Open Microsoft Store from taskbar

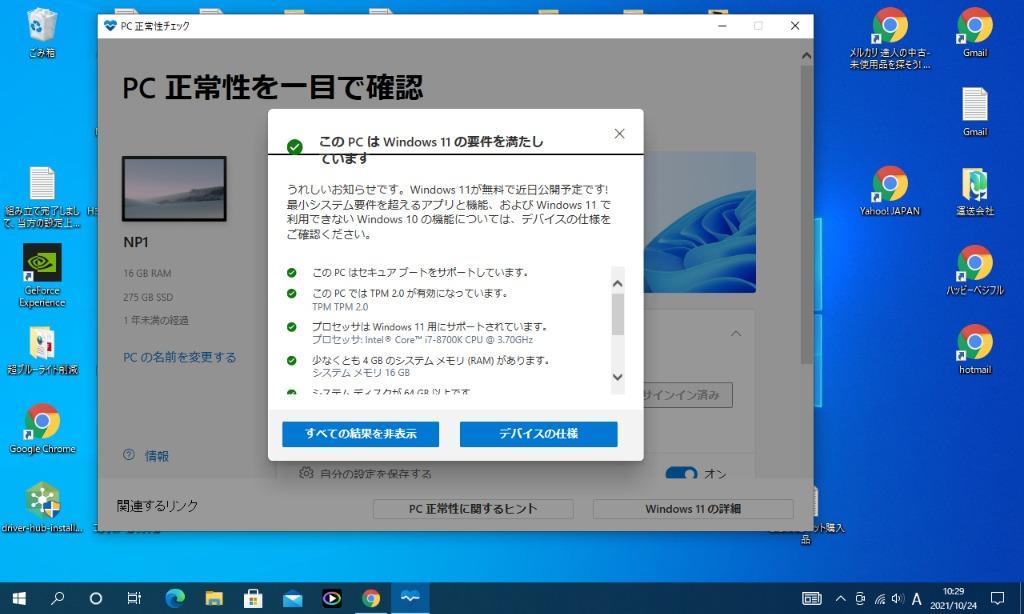253,598
